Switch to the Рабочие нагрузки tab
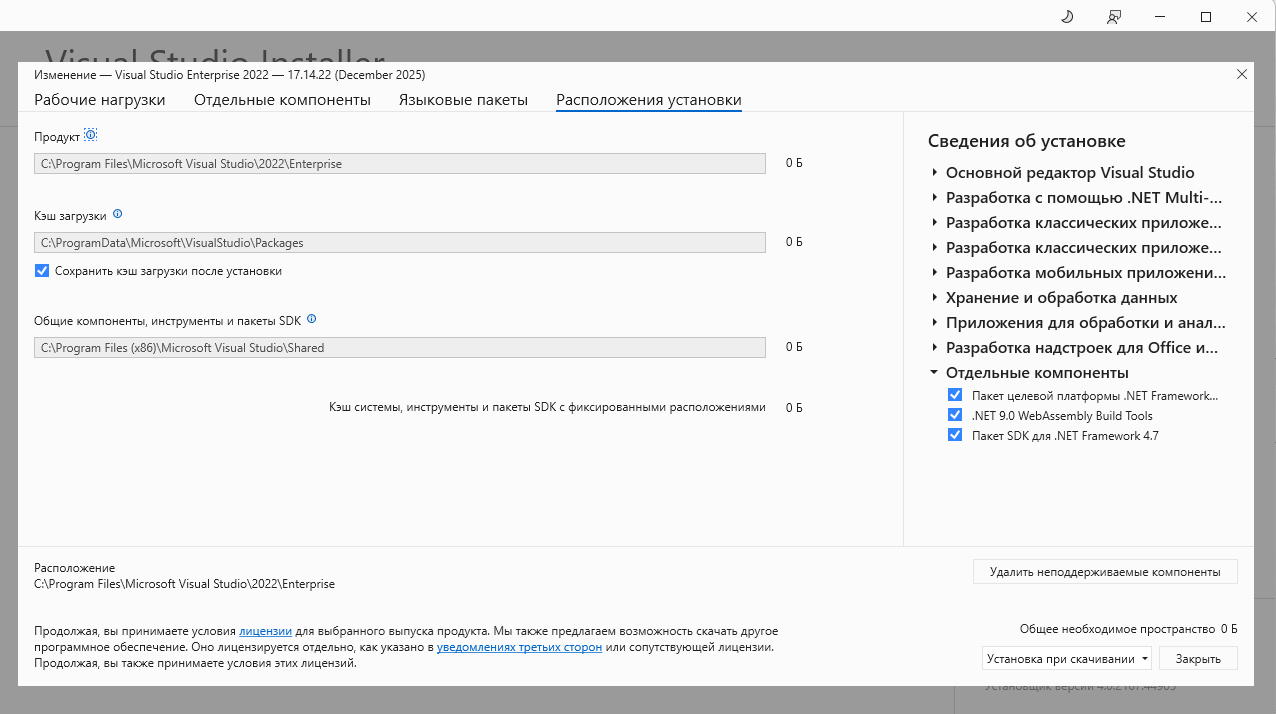 [100, 100]
